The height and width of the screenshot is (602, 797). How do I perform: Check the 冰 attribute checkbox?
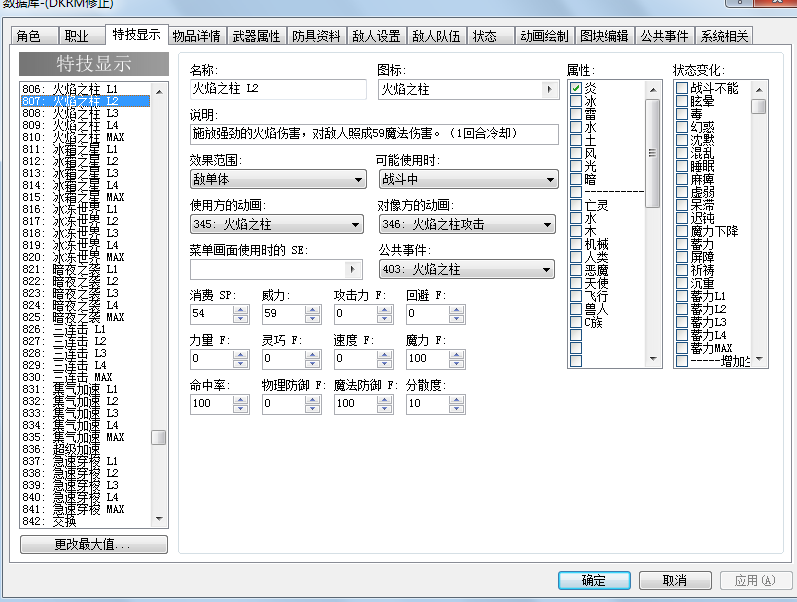(576, 101)
